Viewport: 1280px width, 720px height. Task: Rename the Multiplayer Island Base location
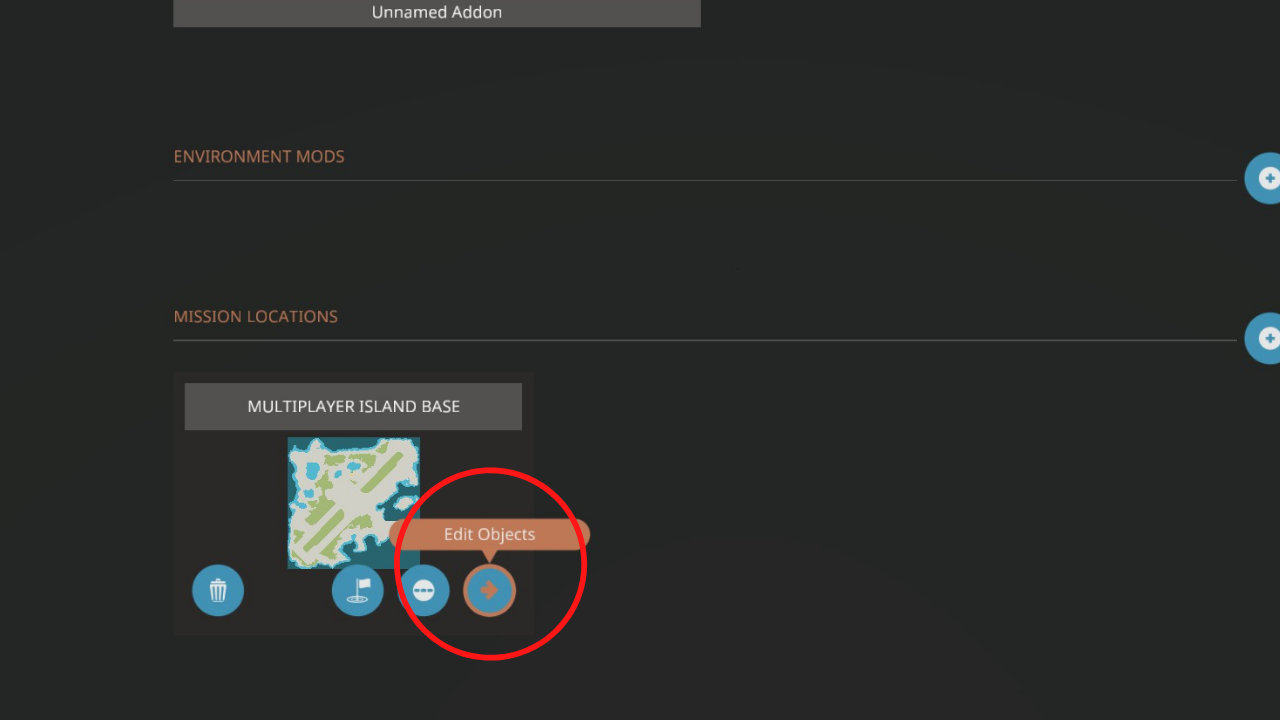[353, 406]
